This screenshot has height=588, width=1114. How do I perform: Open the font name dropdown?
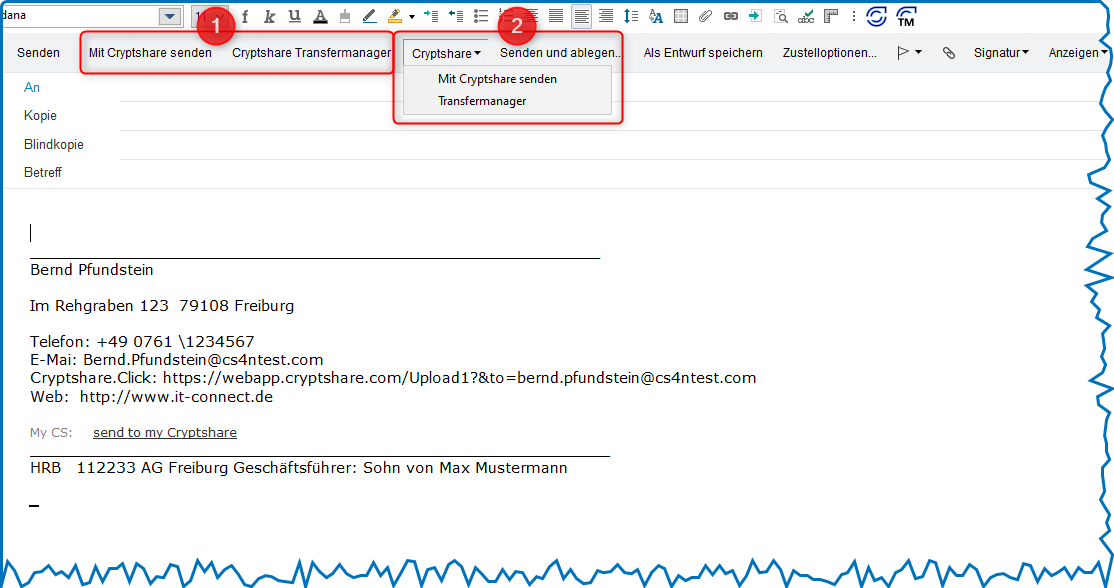point(170,16)
